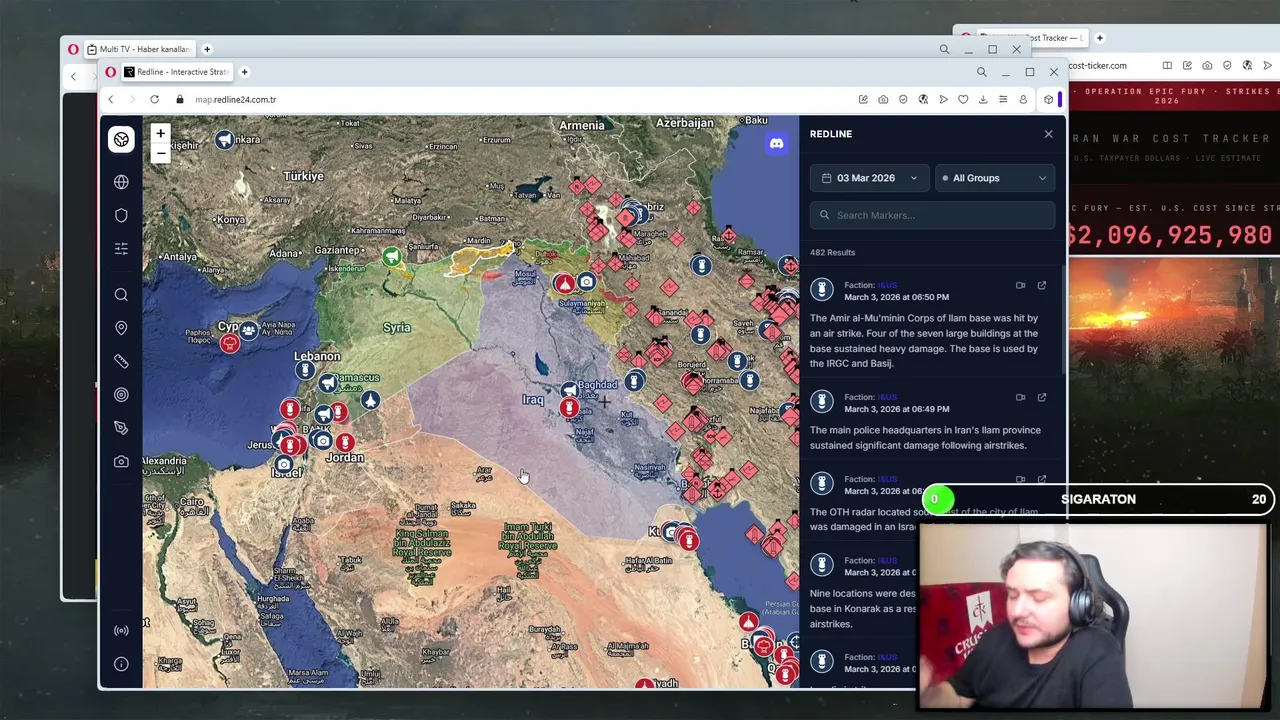The image size is (1280, 720).
Task: Open external link for police headquarters entry
Action: pos(1041,398)
